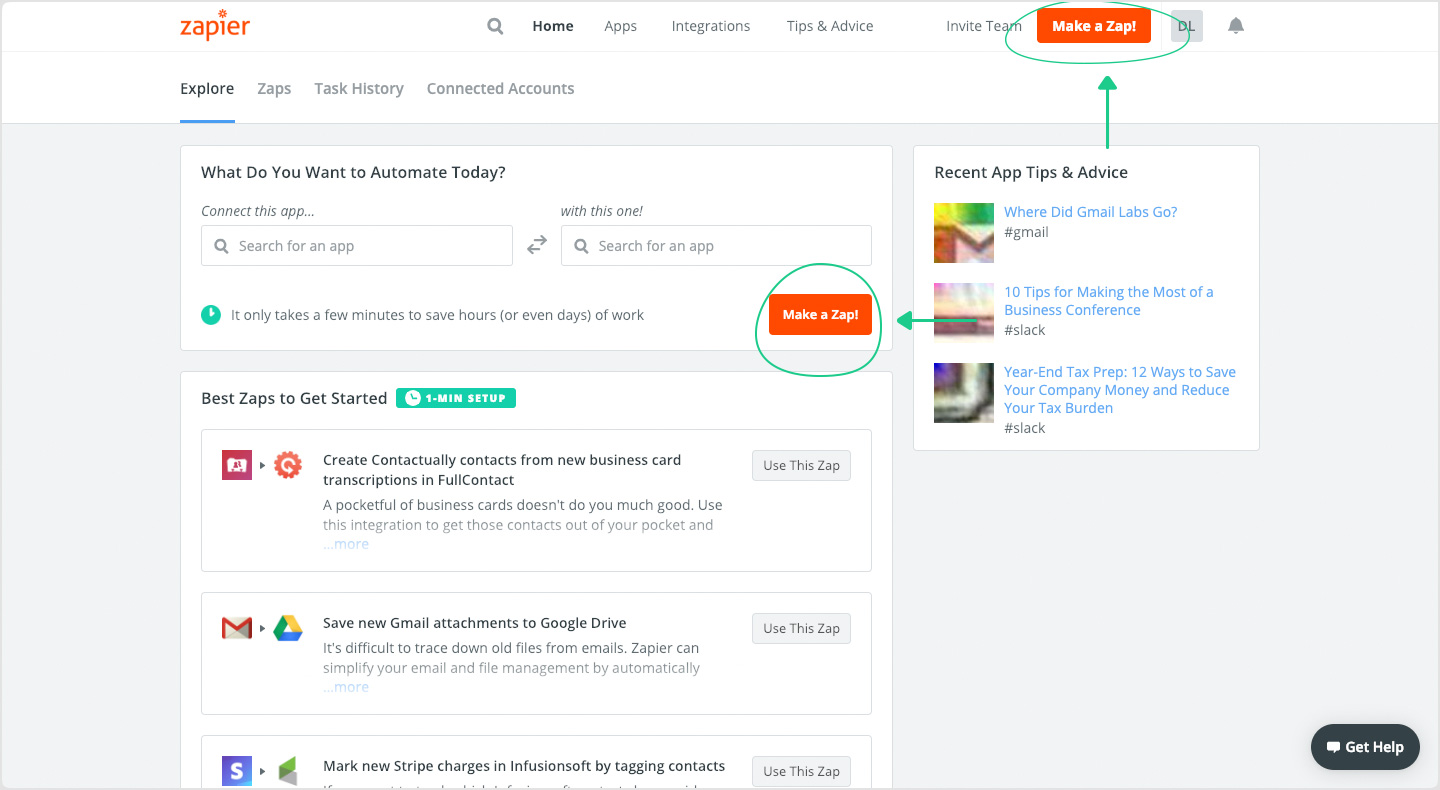Open the Apps menu item
Screen dimensions: 1440x790
(620, 26)
